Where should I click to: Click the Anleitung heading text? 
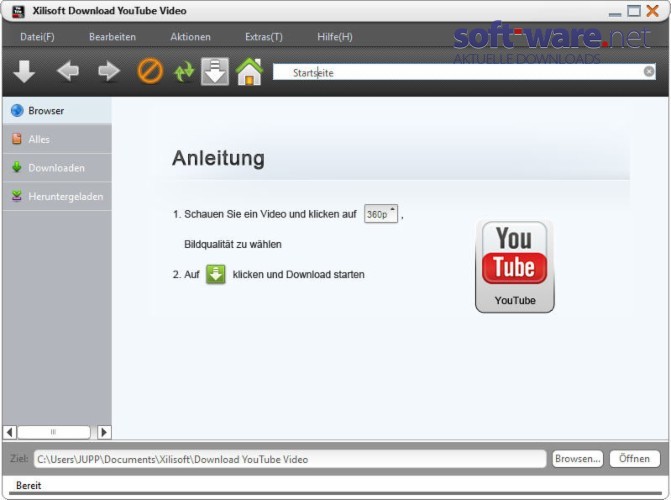(218, 158)
